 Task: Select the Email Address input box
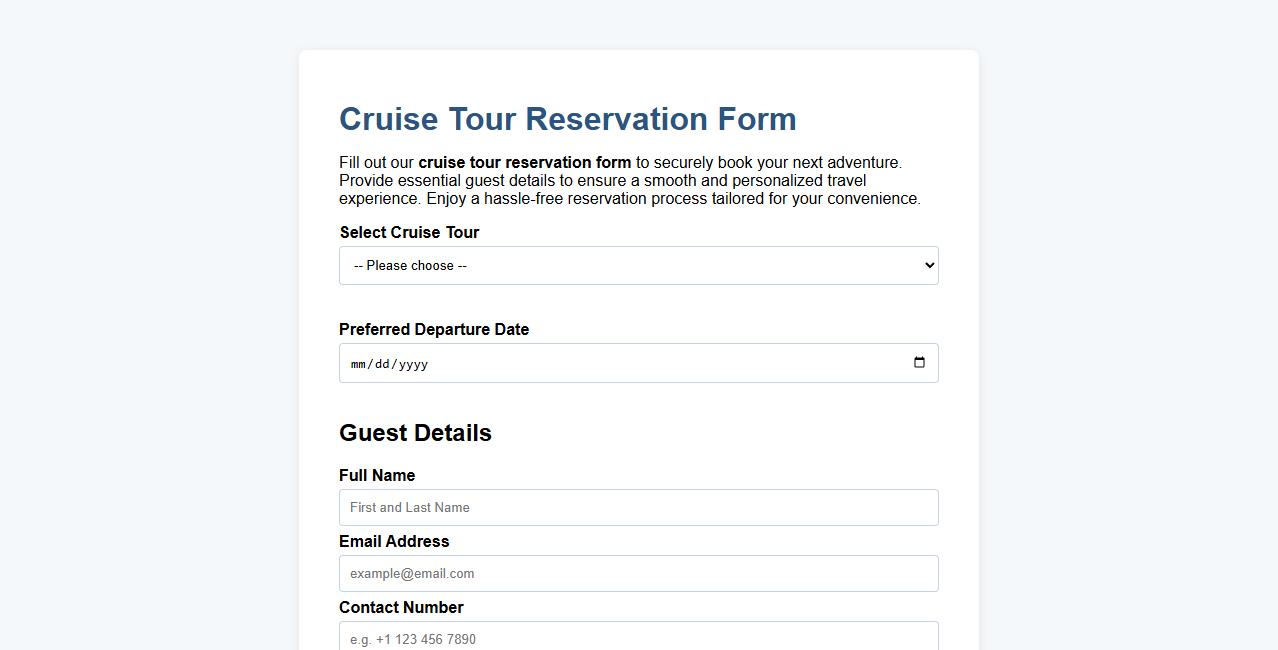[639, 573]
